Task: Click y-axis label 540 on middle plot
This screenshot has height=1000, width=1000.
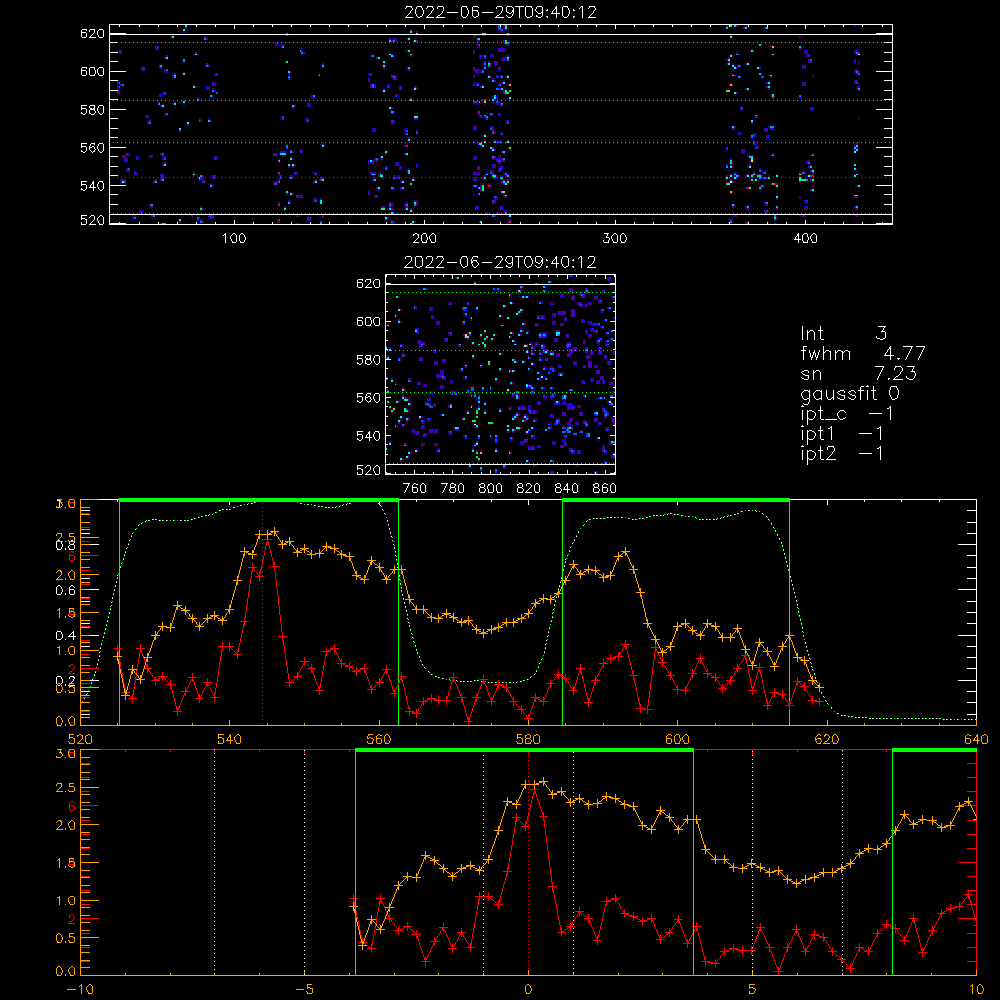Action: coord(368,436)
